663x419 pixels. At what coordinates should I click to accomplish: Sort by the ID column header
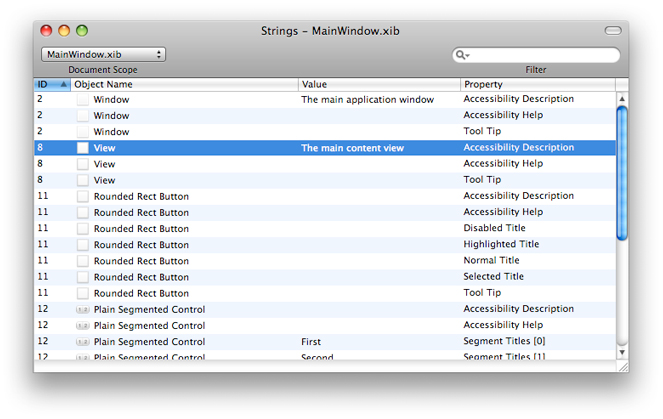tap(52, 85)
